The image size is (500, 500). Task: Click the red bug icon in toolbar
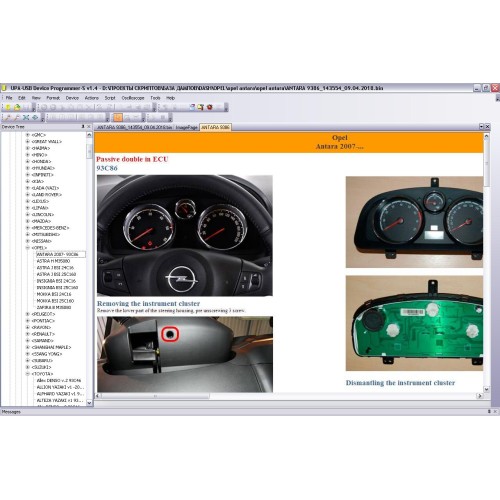tap(210, 107)
